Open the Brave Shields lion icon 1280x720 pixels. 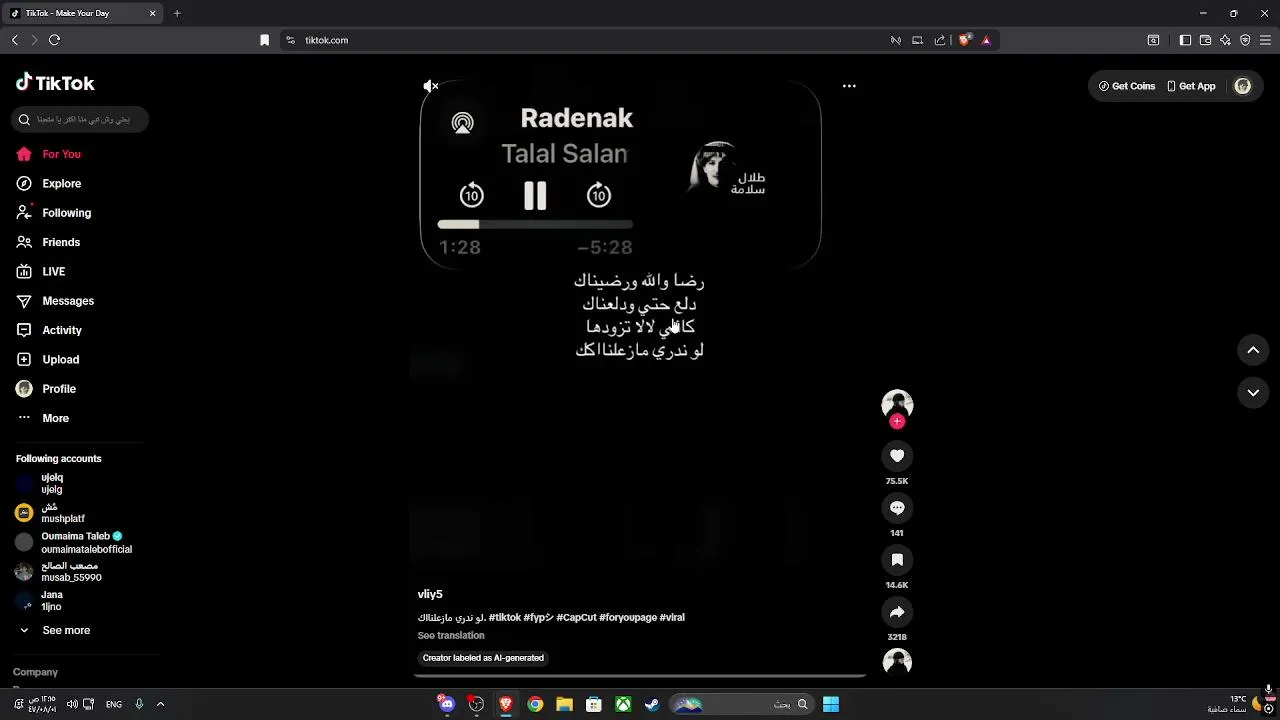click(x=965, y=40)
